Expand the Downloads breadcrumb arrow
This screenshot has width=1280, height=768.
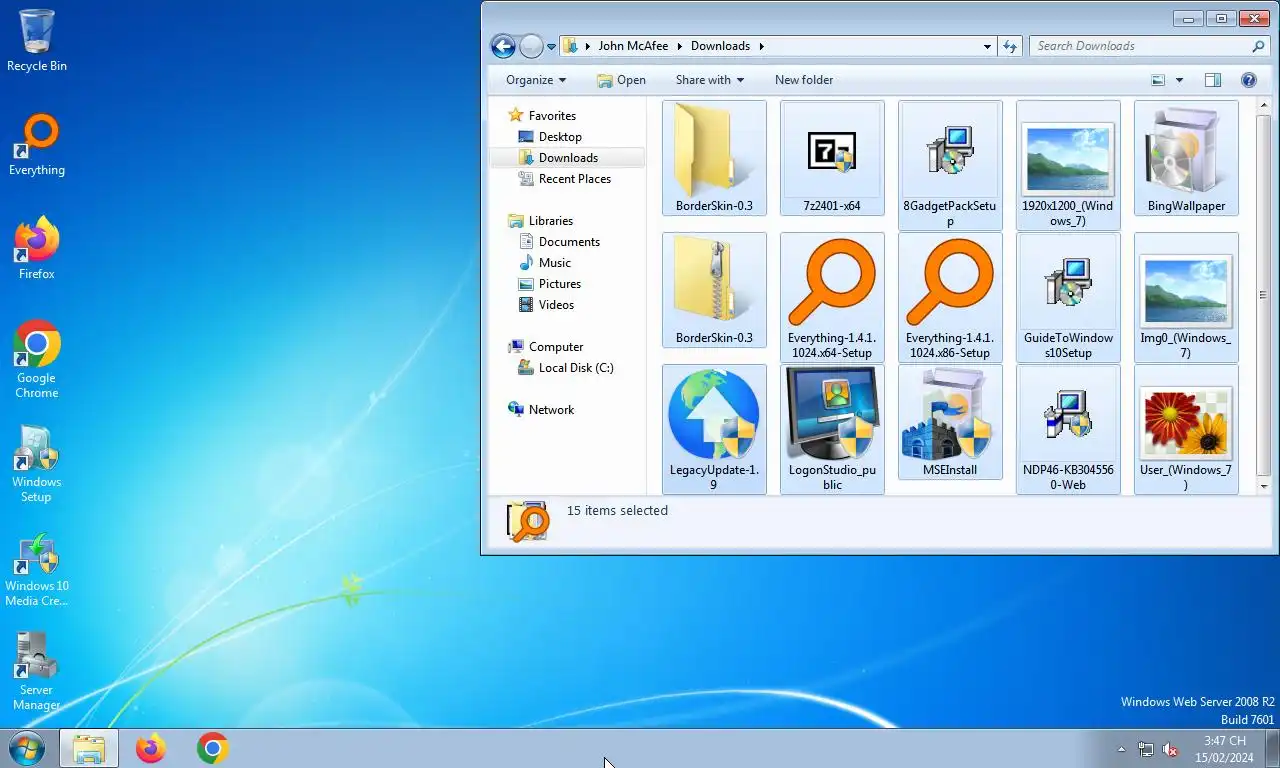point(761,46)
